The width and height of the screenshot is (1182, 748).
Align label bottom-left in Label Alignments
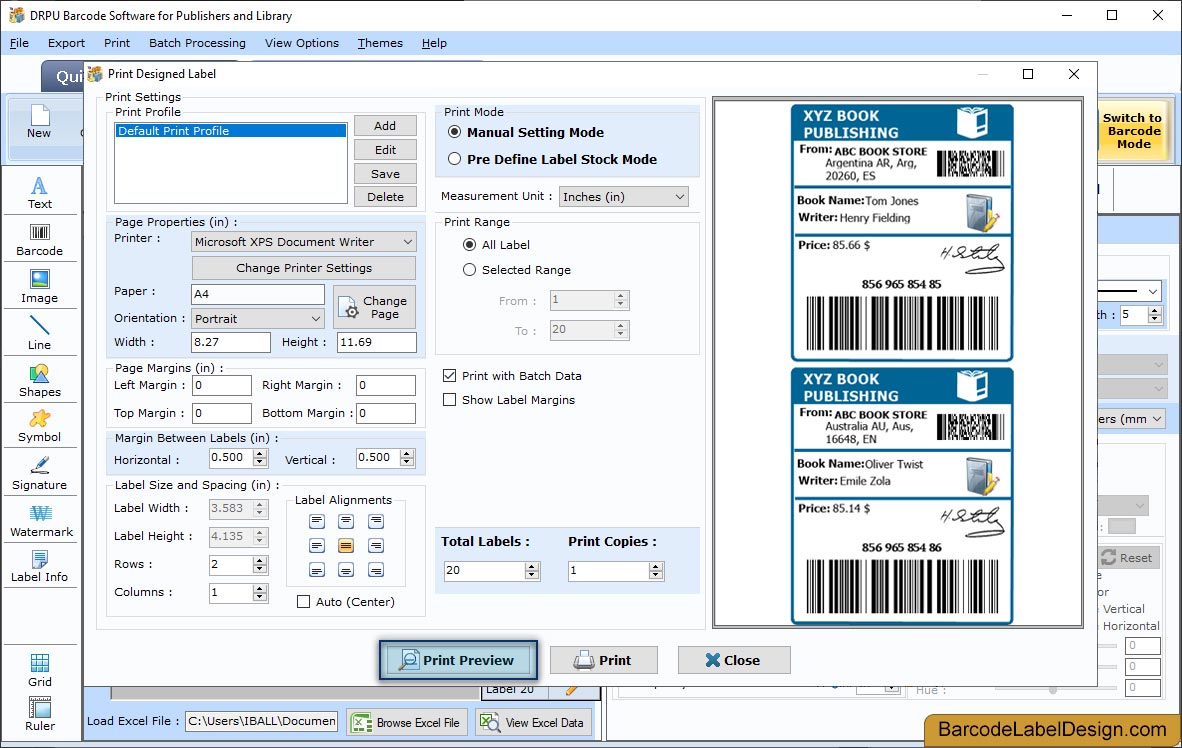click(317, 569)
